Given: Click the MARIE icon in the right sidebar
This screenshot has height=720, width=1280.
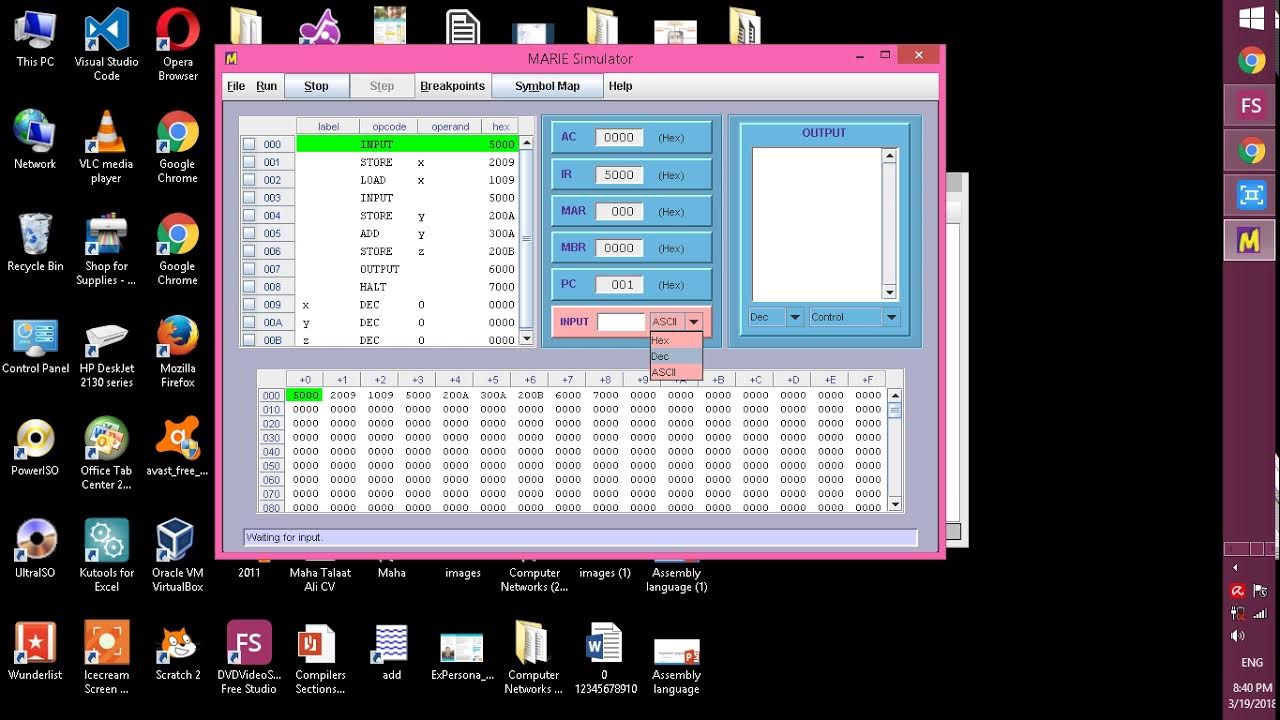Looking at the screenshot, I should click(x=1250, y=240).
